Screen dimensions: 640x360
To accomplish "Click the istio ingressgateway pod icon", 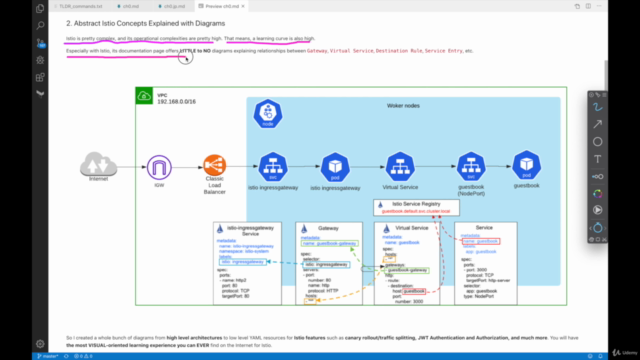I will click(x=335, y=167).
